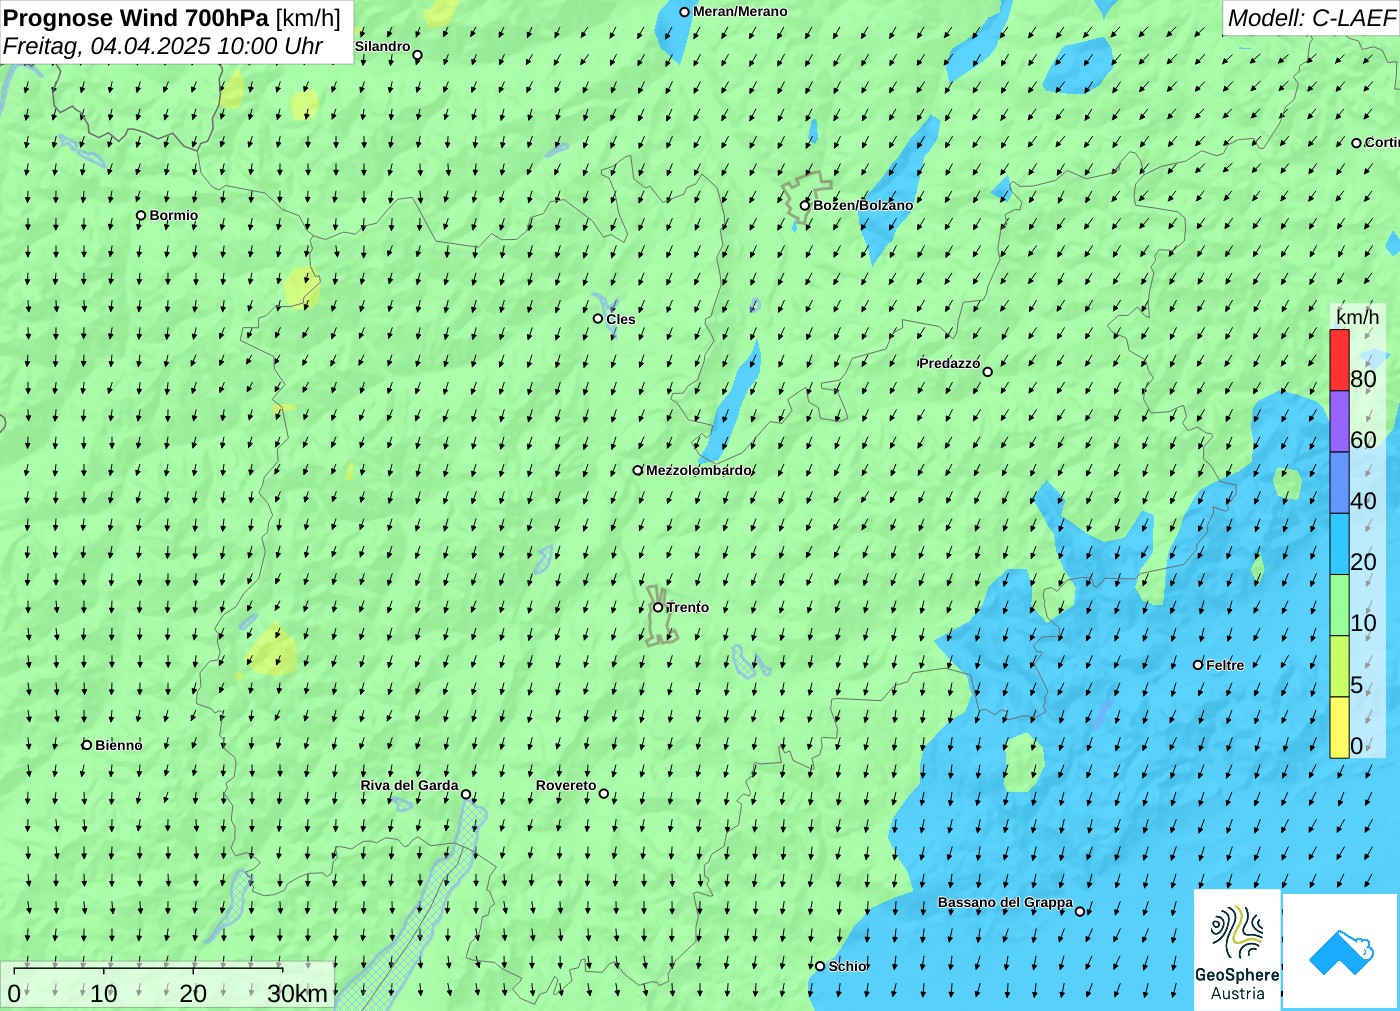The image size is (1400, 1011).
Task: Click the Bormio location marker
Action: tap(141, 215)
